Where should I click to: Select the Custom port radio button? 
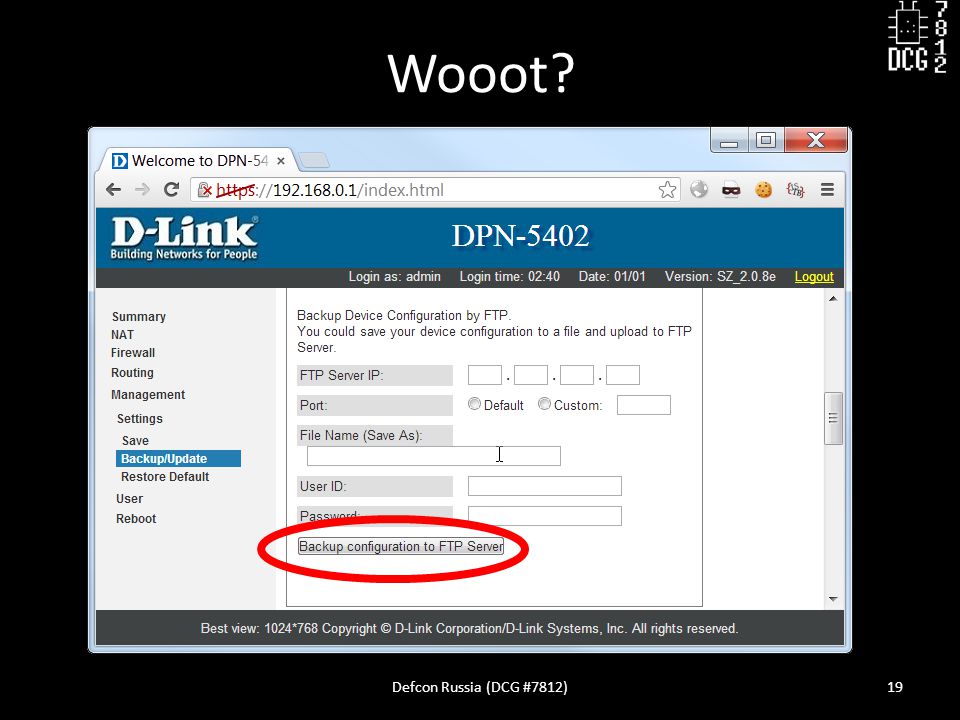tap(544, 404)
